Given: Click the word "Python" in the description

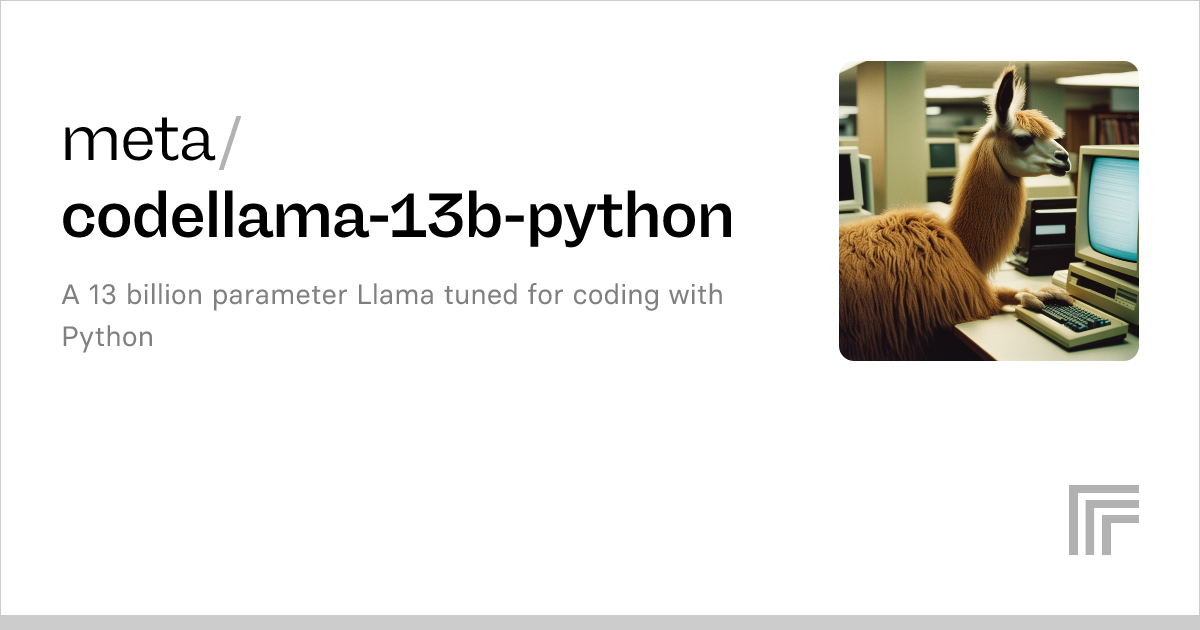Looking at the screenshot, I should pos(108,337).
